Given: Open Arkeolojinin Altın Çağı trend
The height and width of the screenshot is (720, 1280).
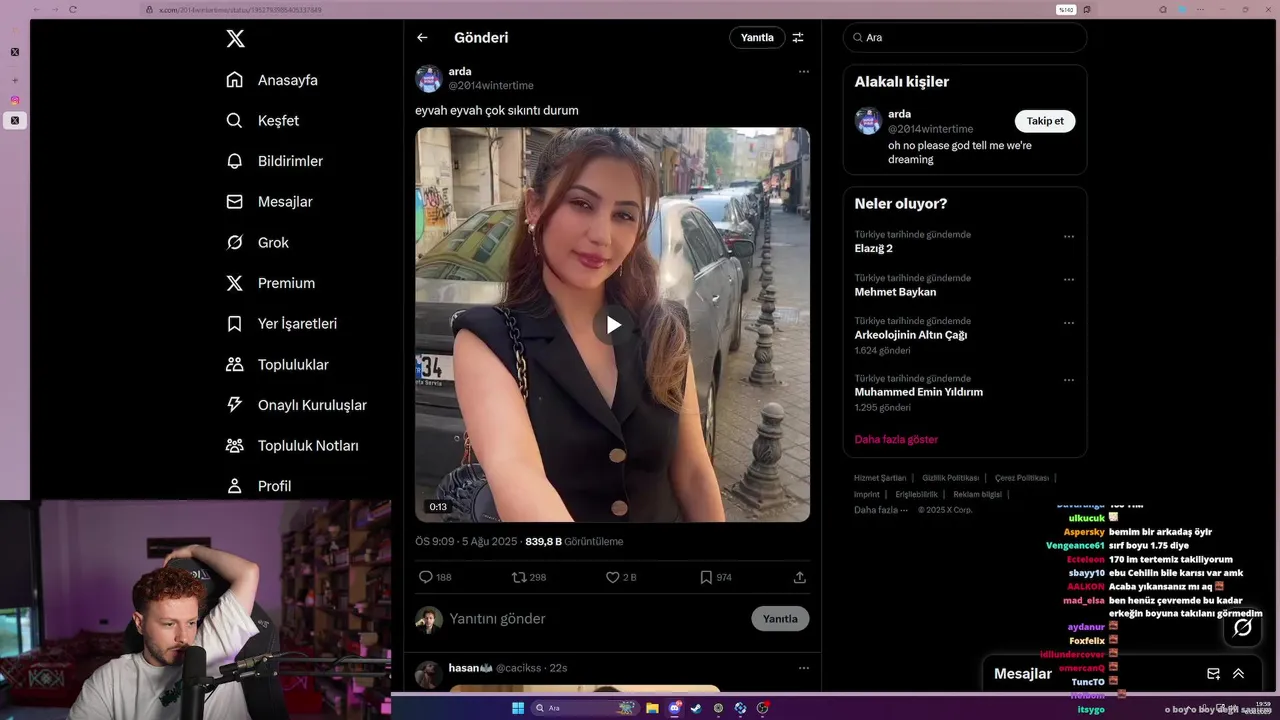Looking at the screenshot, I should coord(910,335).
